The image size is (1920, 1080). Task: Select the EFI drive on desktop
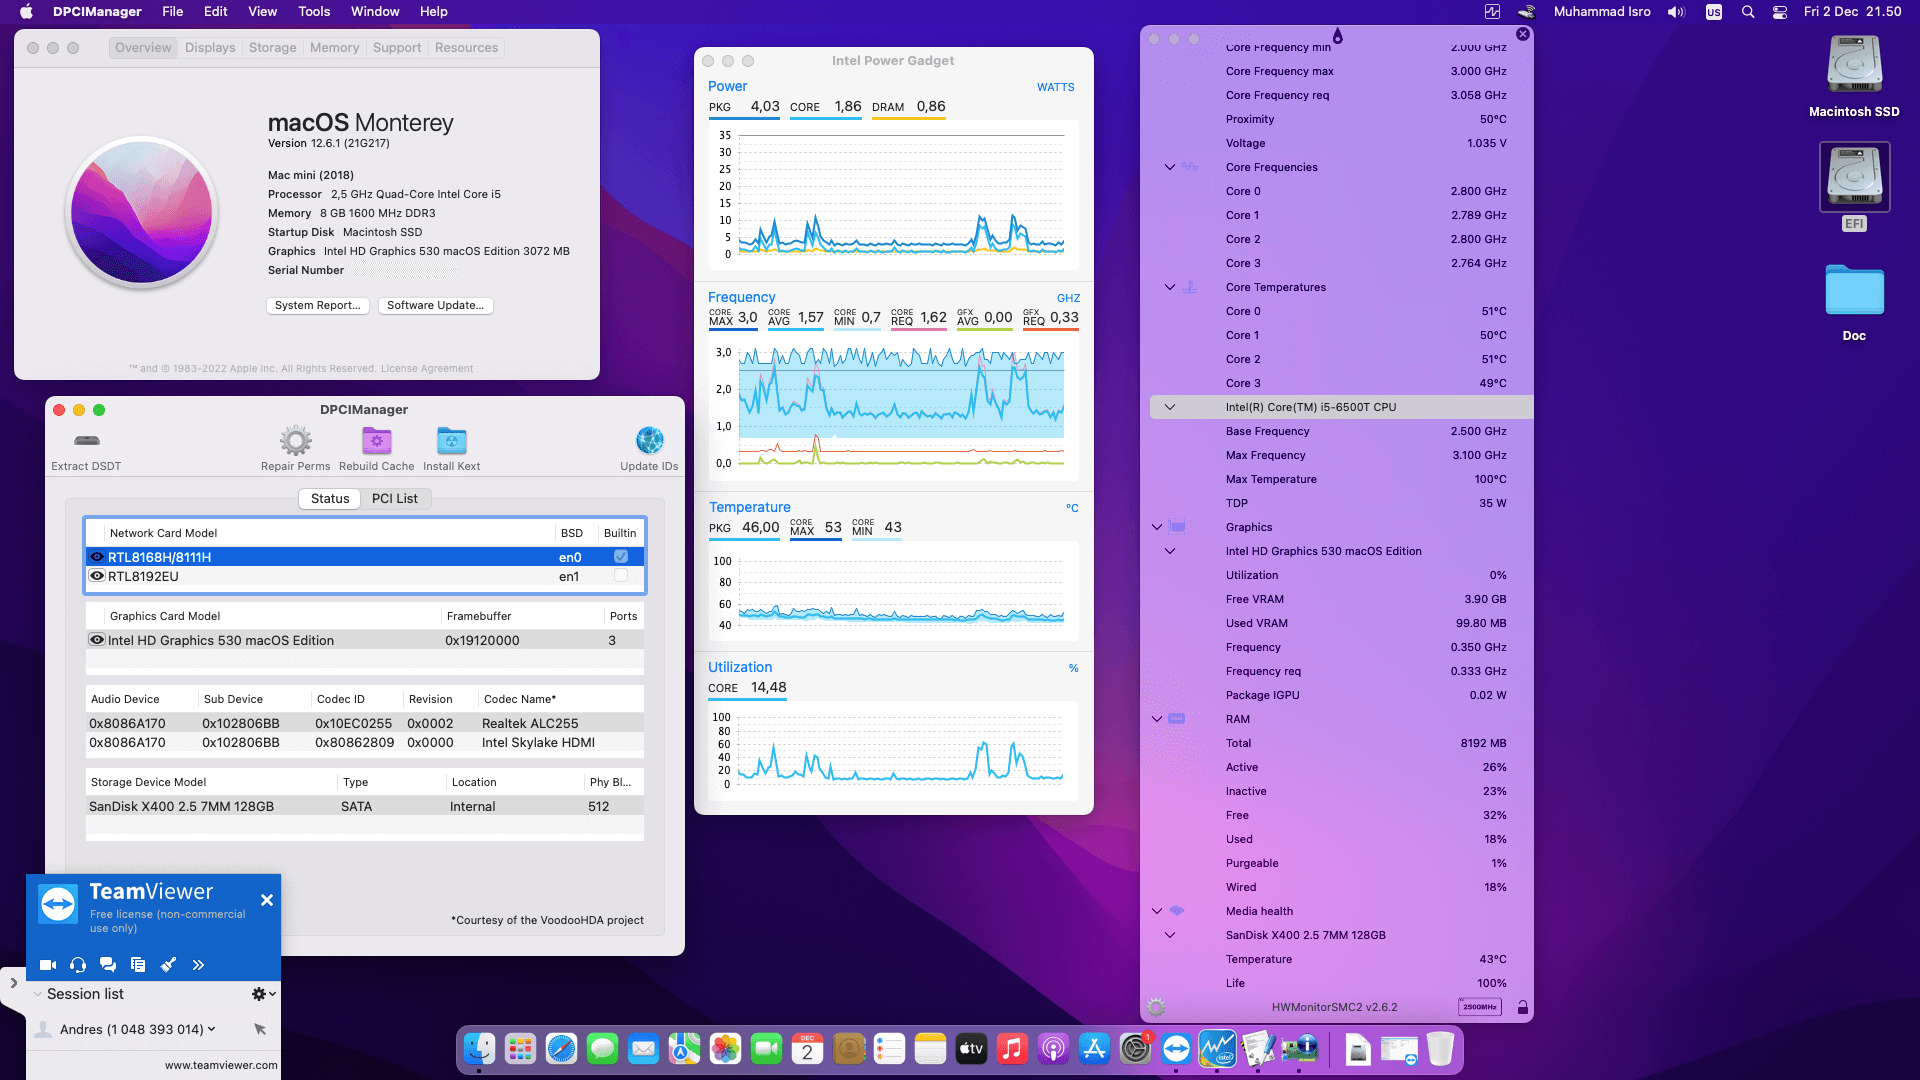click(x=1854, y=177)
